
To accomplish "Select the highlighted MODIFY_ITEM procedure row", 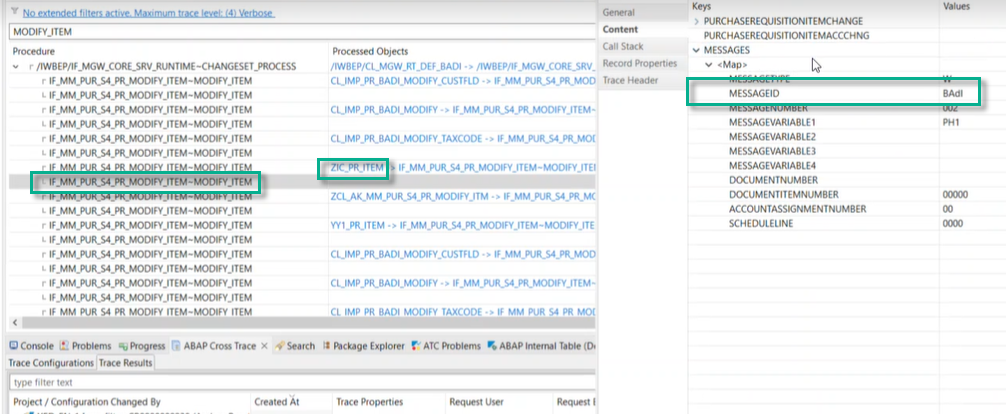I will [x=150, y=182].
